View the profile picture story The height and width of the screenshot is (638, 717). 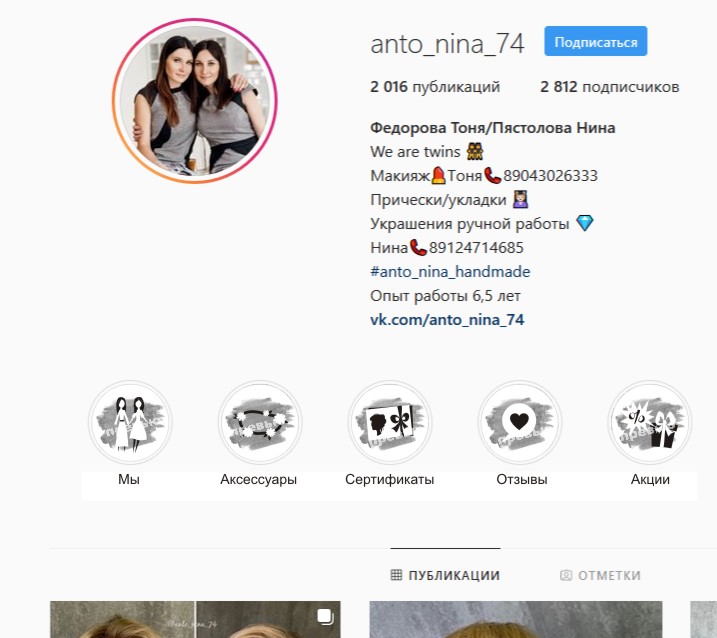[x=195, y=101]
